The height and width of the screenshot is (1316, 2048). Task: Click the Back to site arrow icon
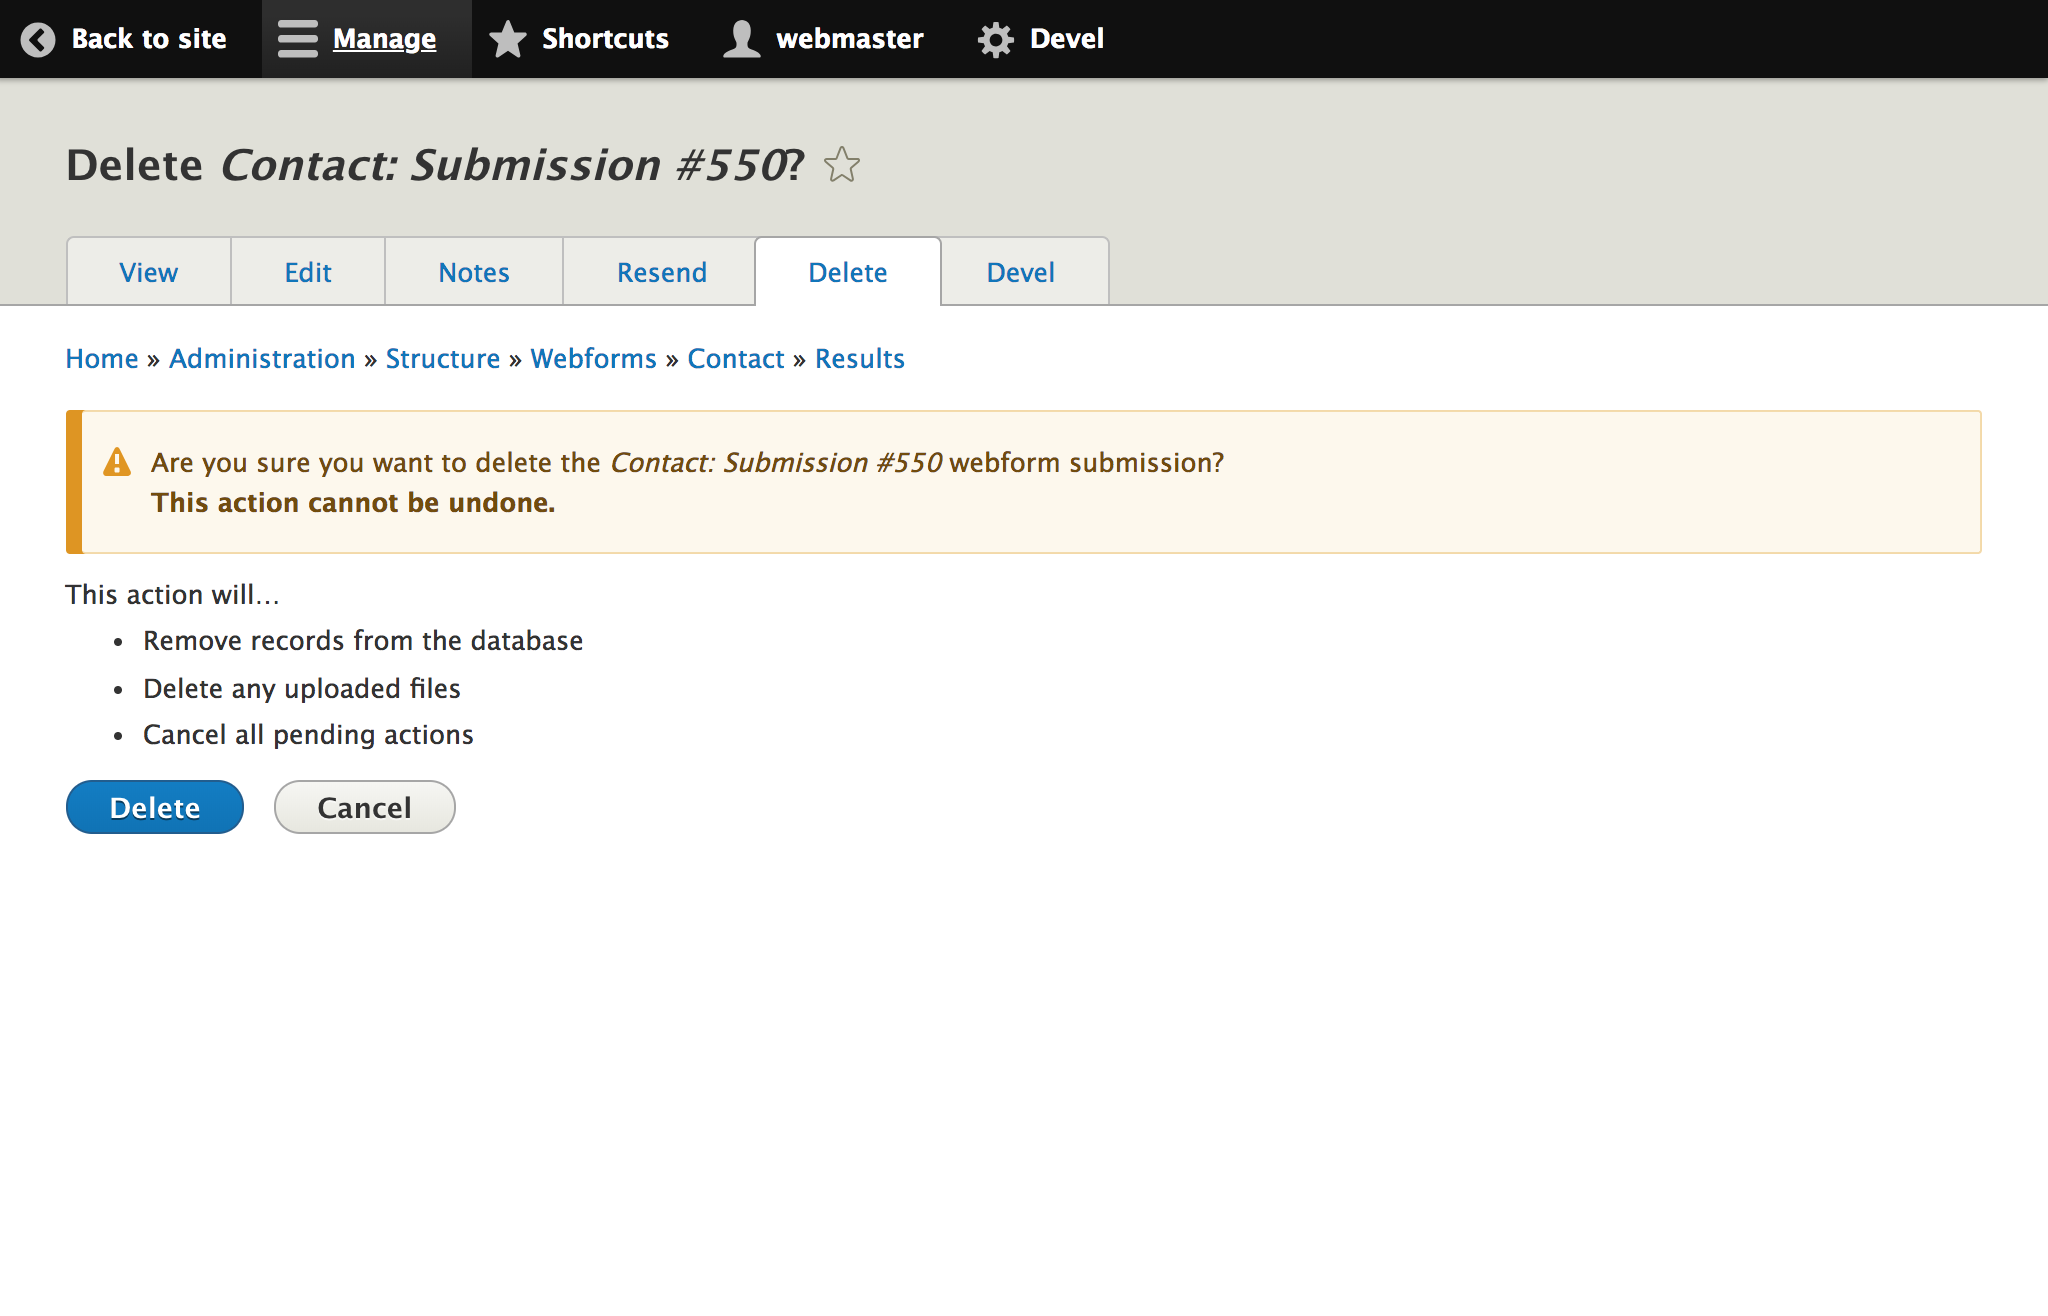(37, 39)
